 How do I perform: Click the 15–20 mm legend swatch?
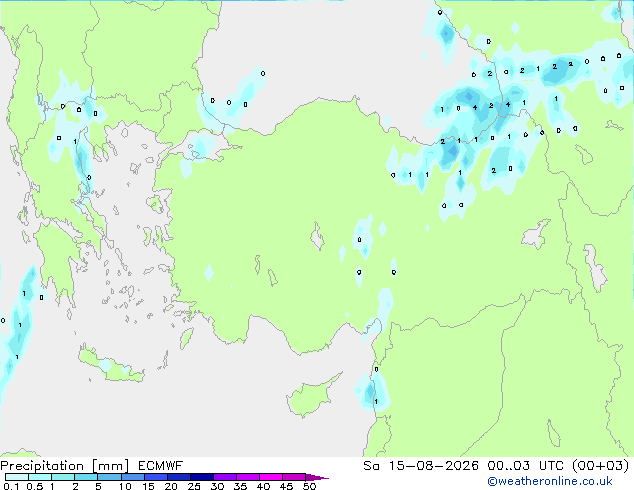click(155, 477)
